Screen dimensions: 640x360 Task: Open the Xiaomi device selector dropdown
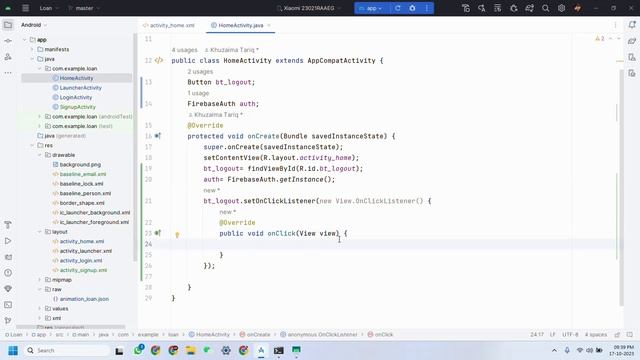tap(309, 8)
